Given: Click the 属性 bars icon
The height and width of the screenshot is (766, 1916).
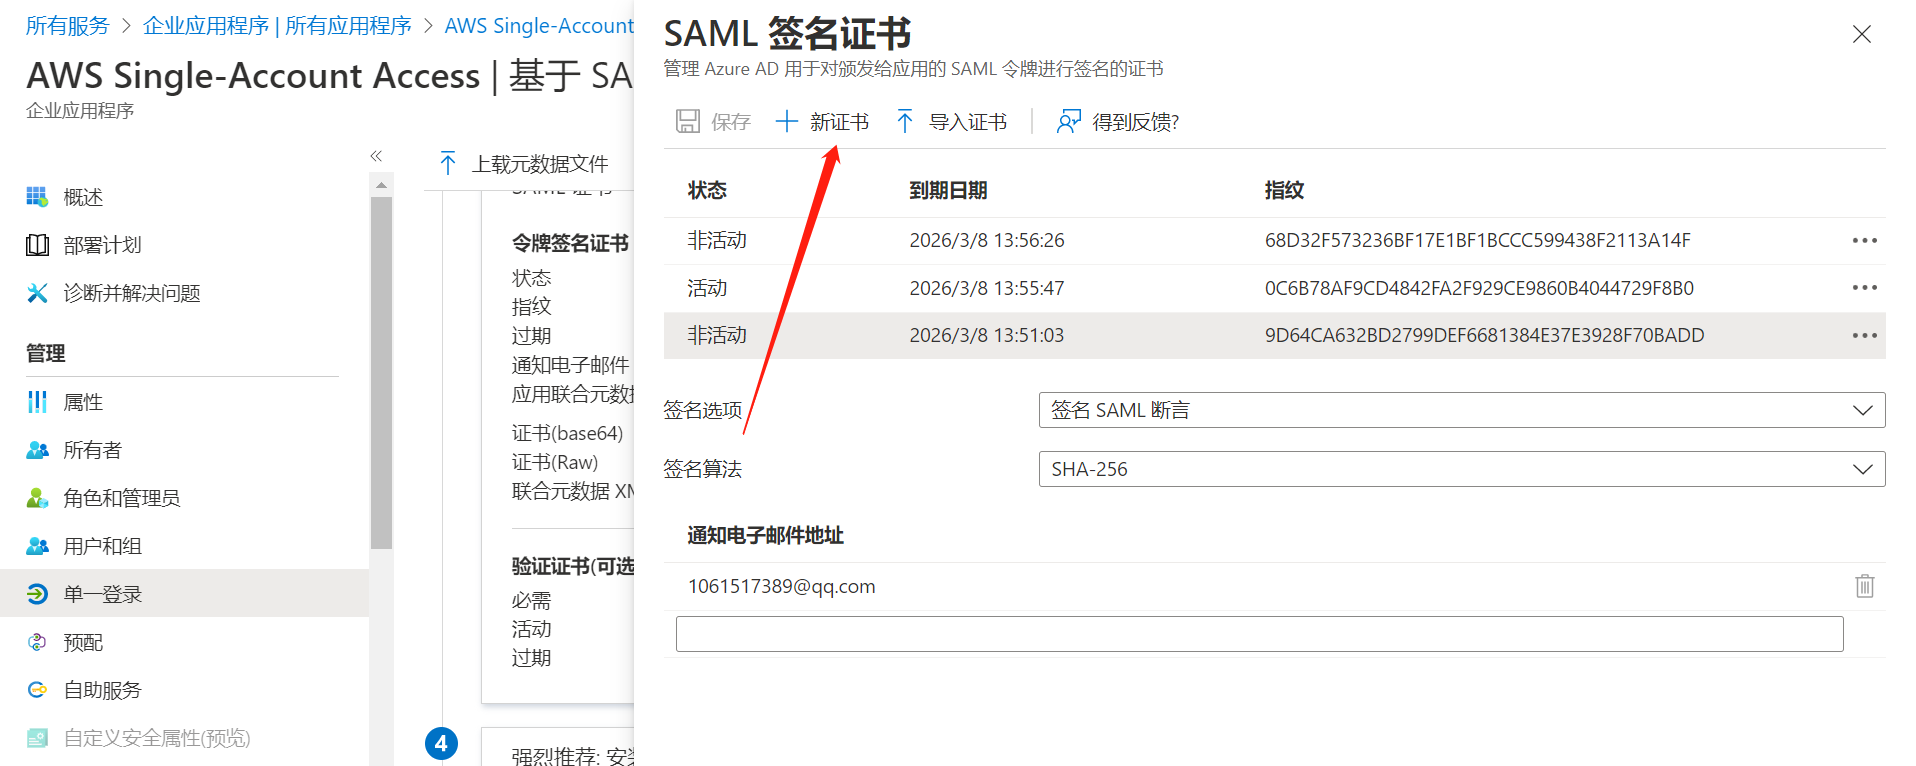Looking at the screenshot, I should click(37, 402).
